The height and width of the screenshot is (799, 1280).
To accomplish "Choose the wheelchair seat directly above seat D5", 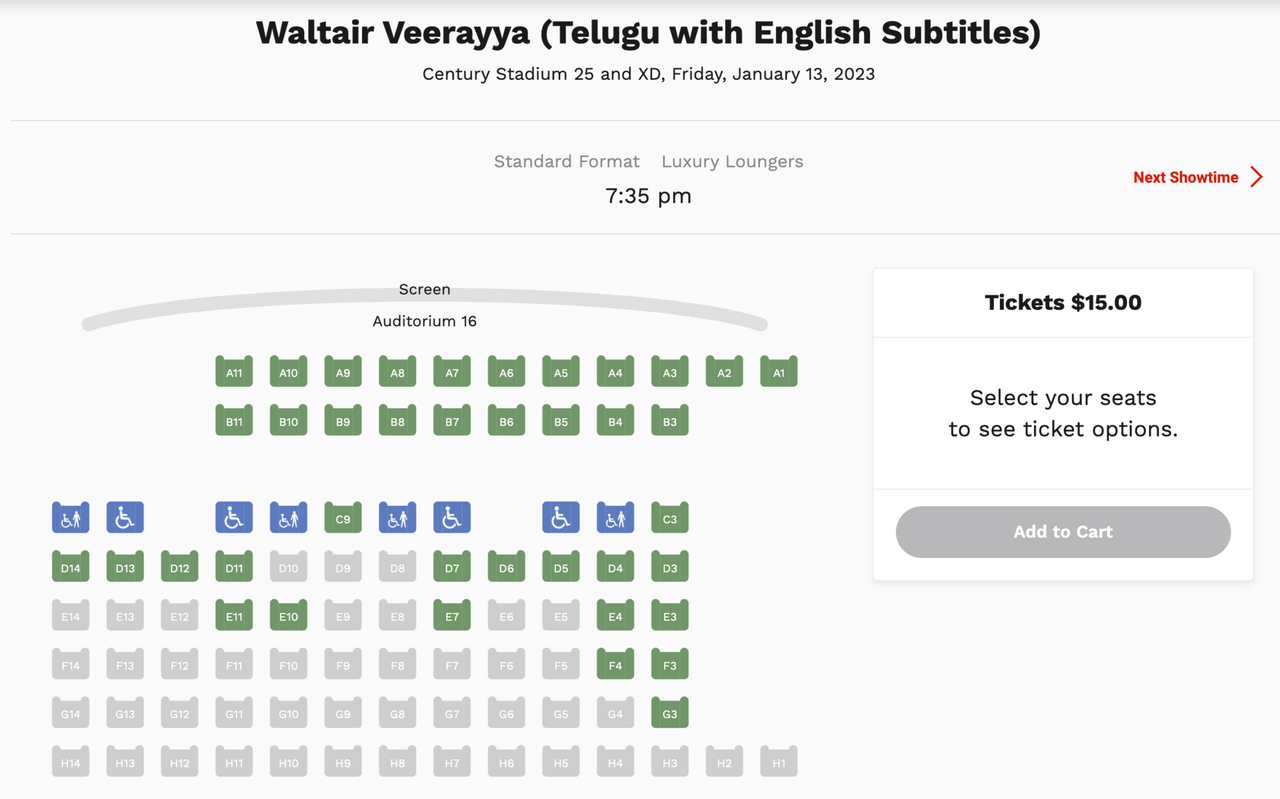I will pos(561,518).
